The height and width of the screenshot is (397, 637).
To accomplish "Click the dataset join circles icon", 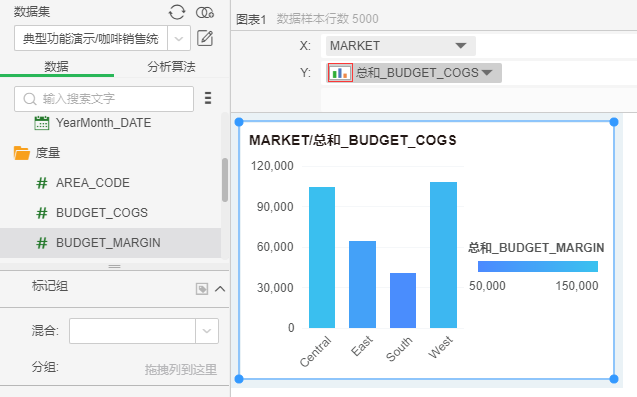I will (x=205, y=13).
